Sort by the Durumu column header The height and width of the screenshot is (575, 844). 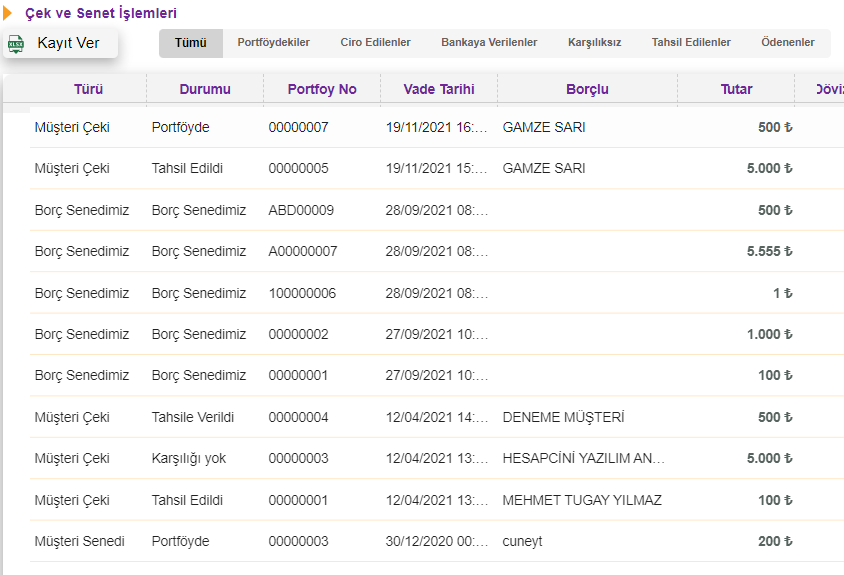[x=205, y=89]
